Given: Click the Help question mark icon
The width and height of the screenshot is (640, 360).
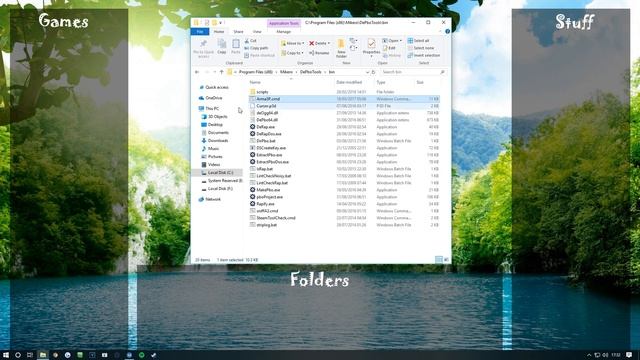Looking at the screenshot, I should click(x=447, y=31).
